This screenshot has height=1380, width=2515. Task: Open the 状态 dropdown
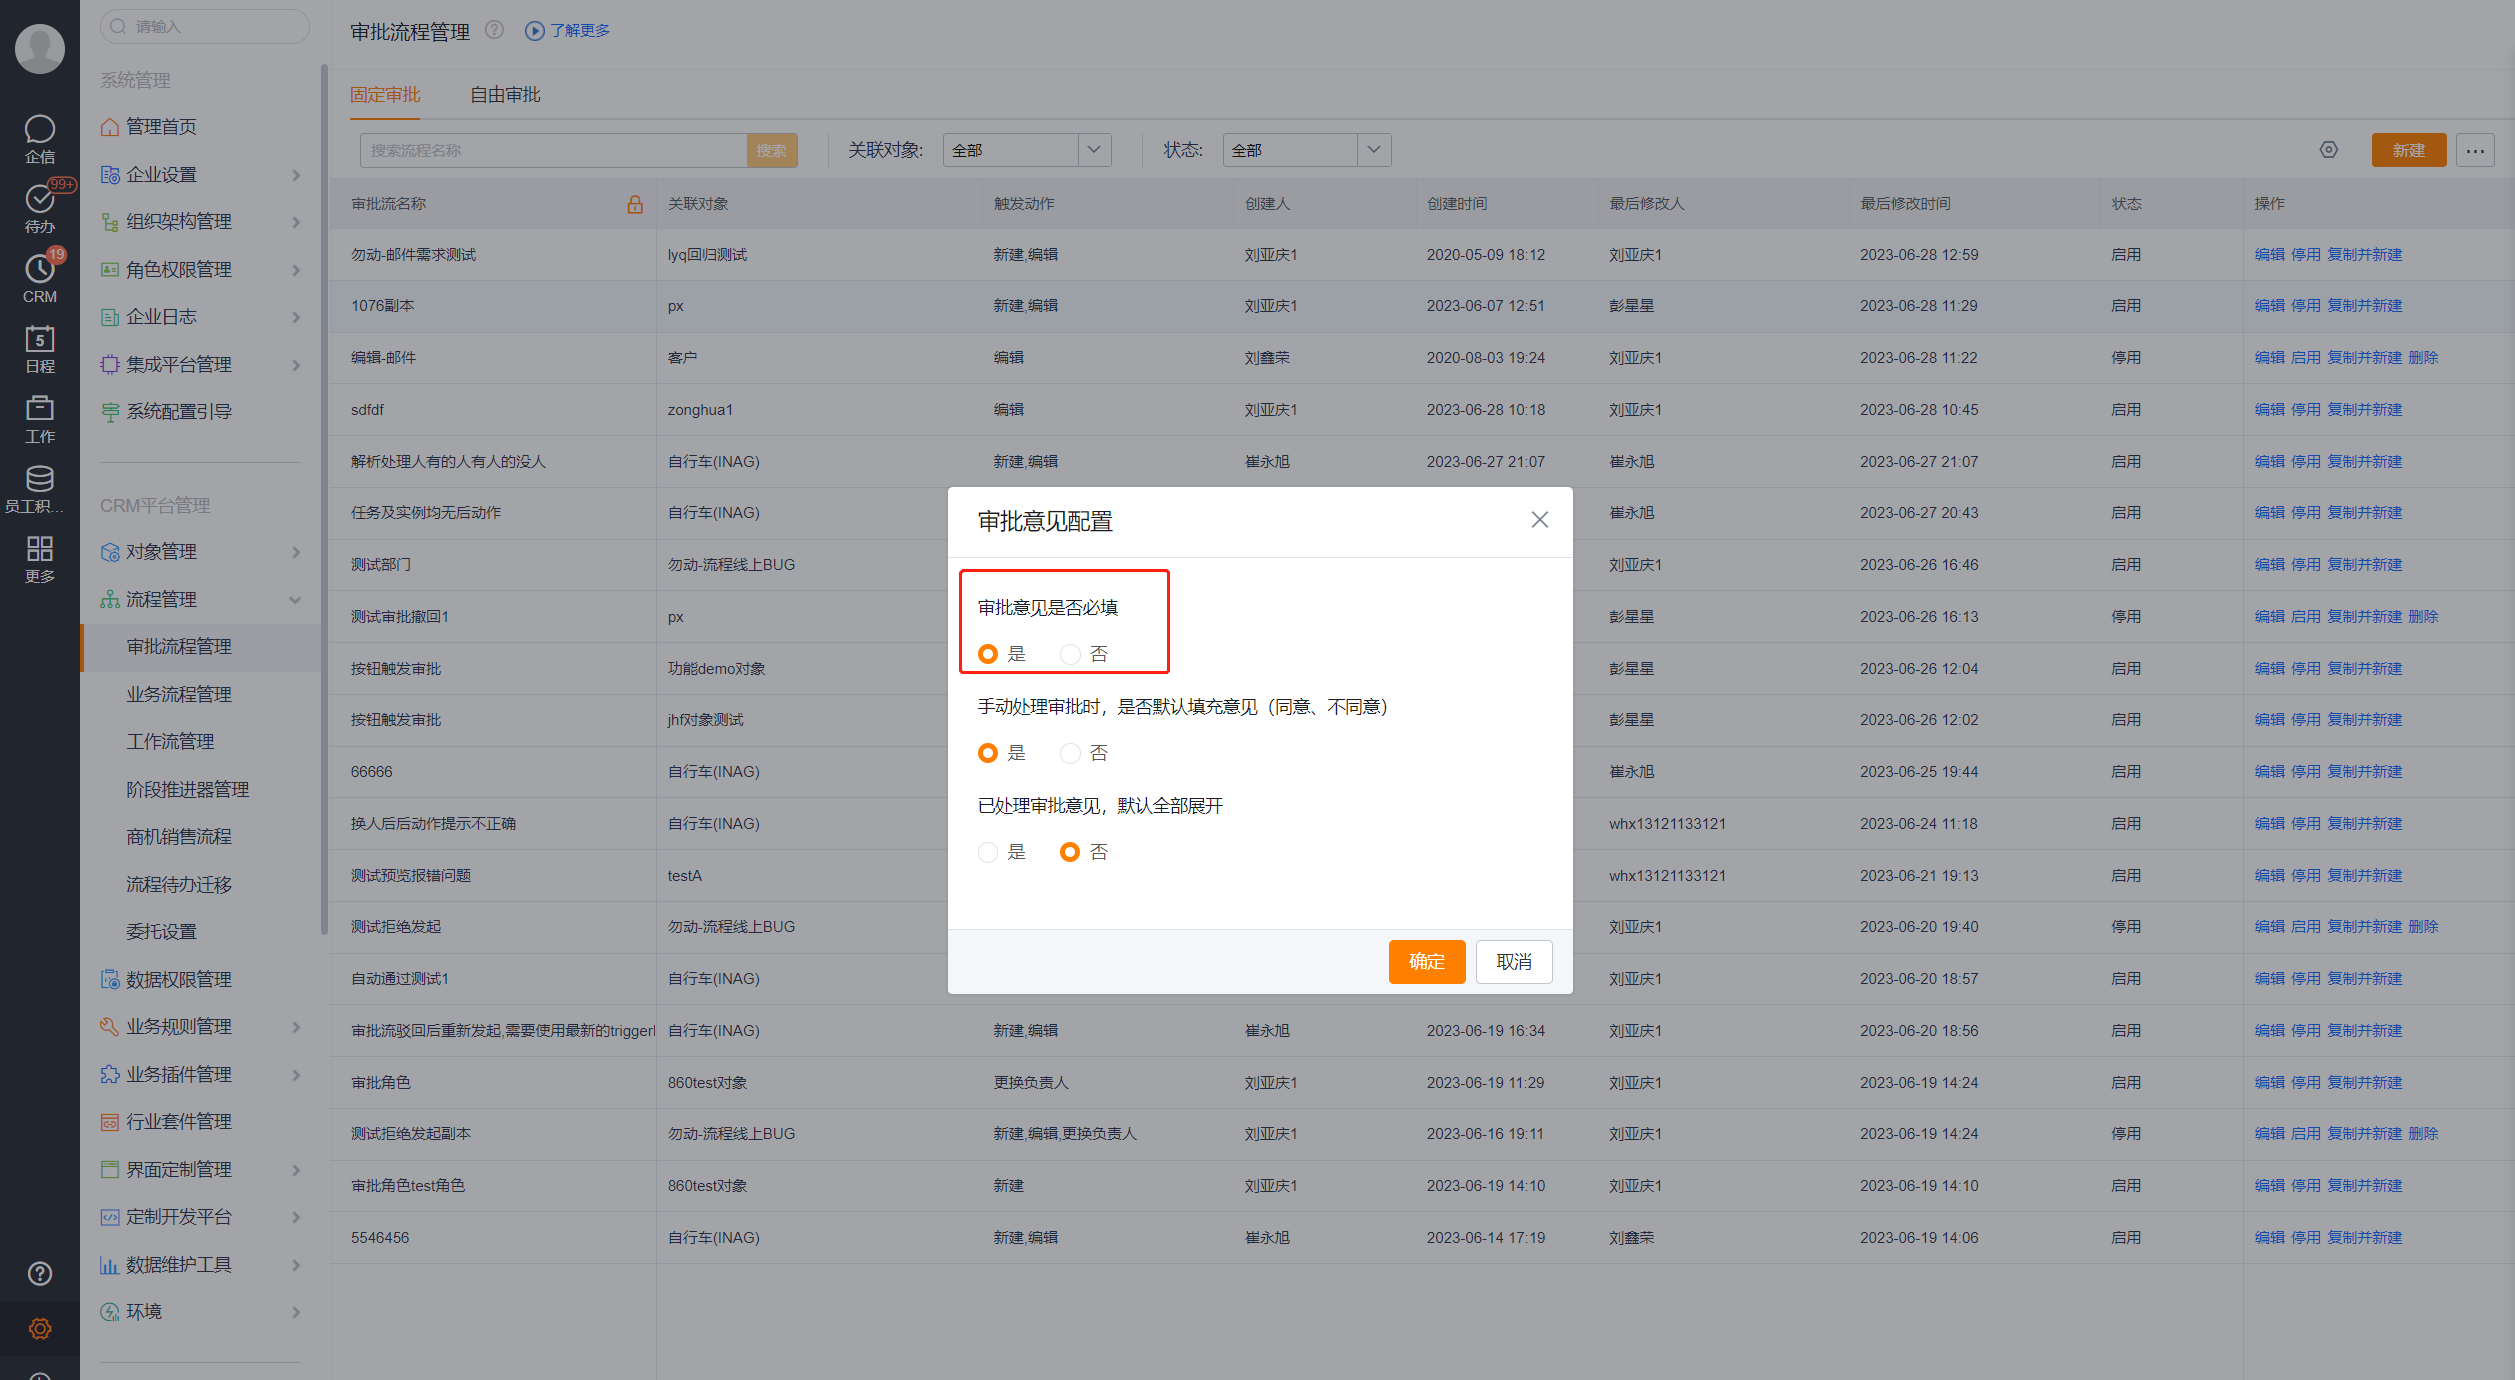tap(1307, 150)
